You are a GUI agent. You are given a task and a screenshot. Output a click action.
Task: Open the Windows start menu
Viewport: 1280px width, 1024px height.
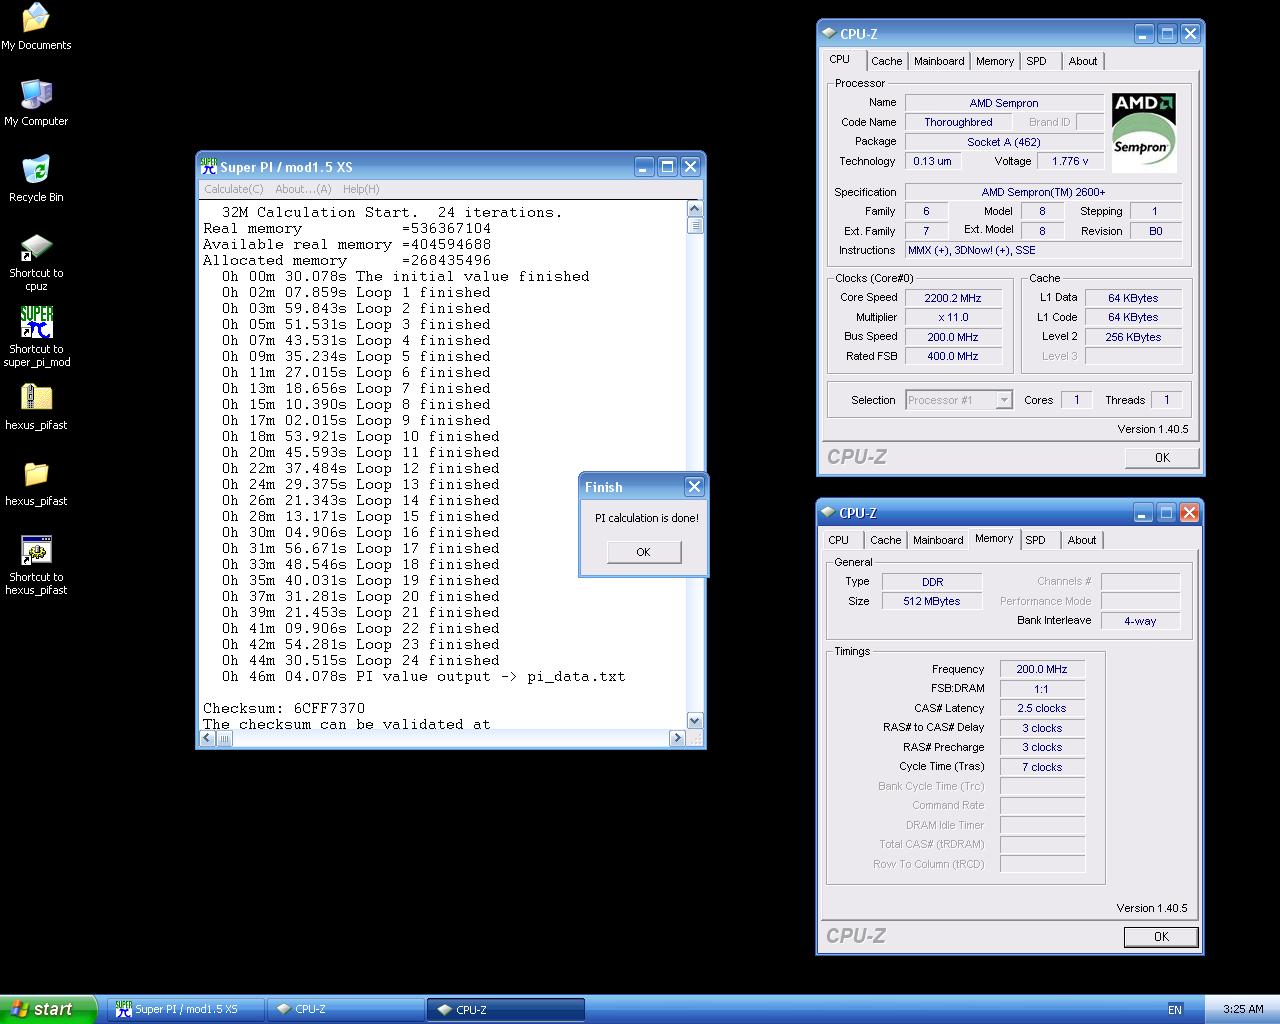click(48, 1009)
